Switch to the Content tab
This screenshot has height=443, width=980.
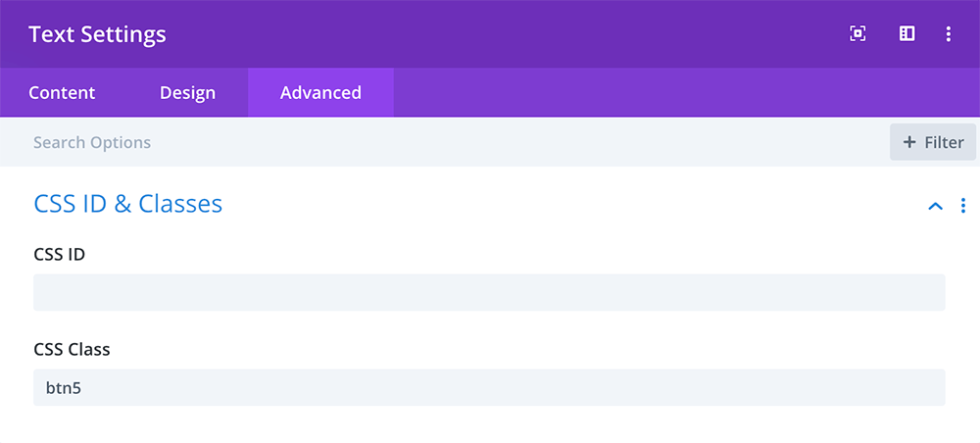coord(62,93)
